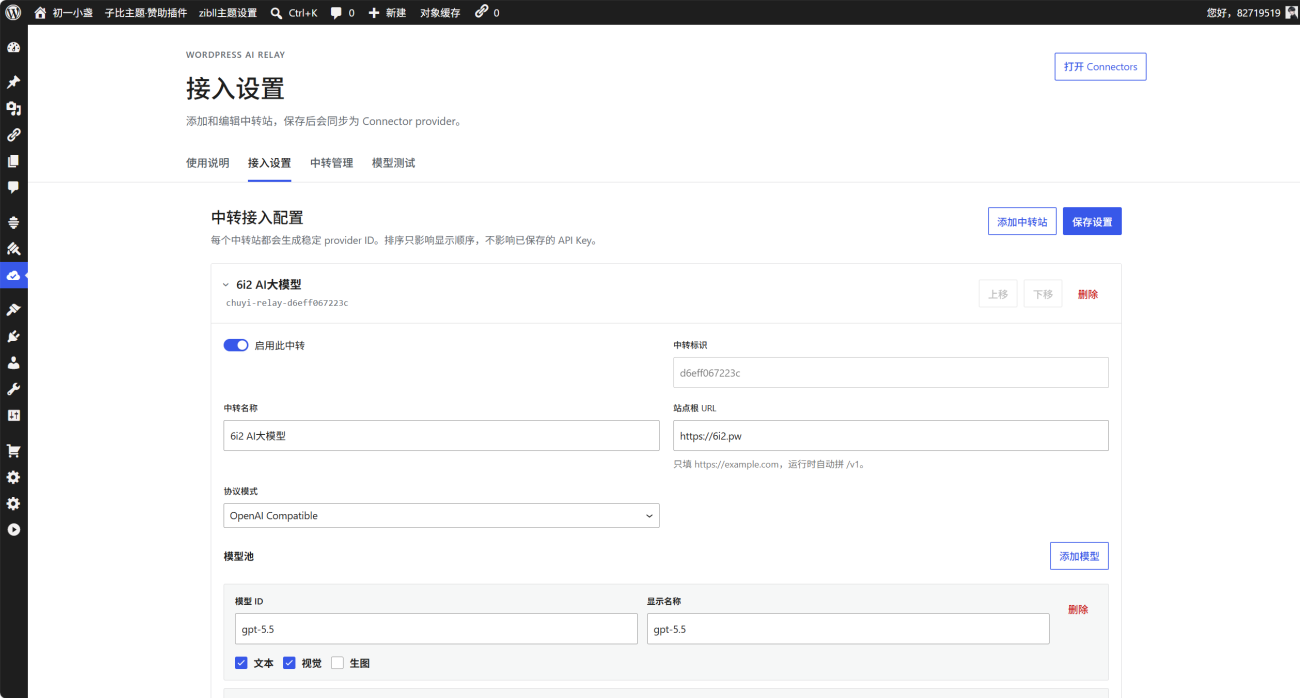
Task: Focus 显示名称 input gpt-5.5
Action: [x=848, y=628]
